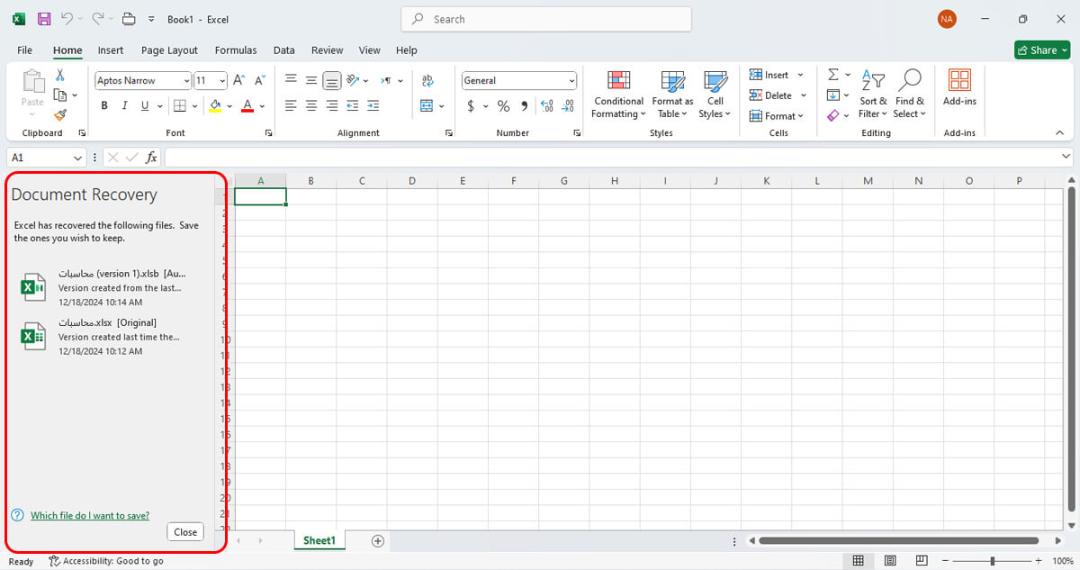This screenshot has width=1080, height=570.
Task: Open Find & Select dropdown
Action: pos(909,94)
